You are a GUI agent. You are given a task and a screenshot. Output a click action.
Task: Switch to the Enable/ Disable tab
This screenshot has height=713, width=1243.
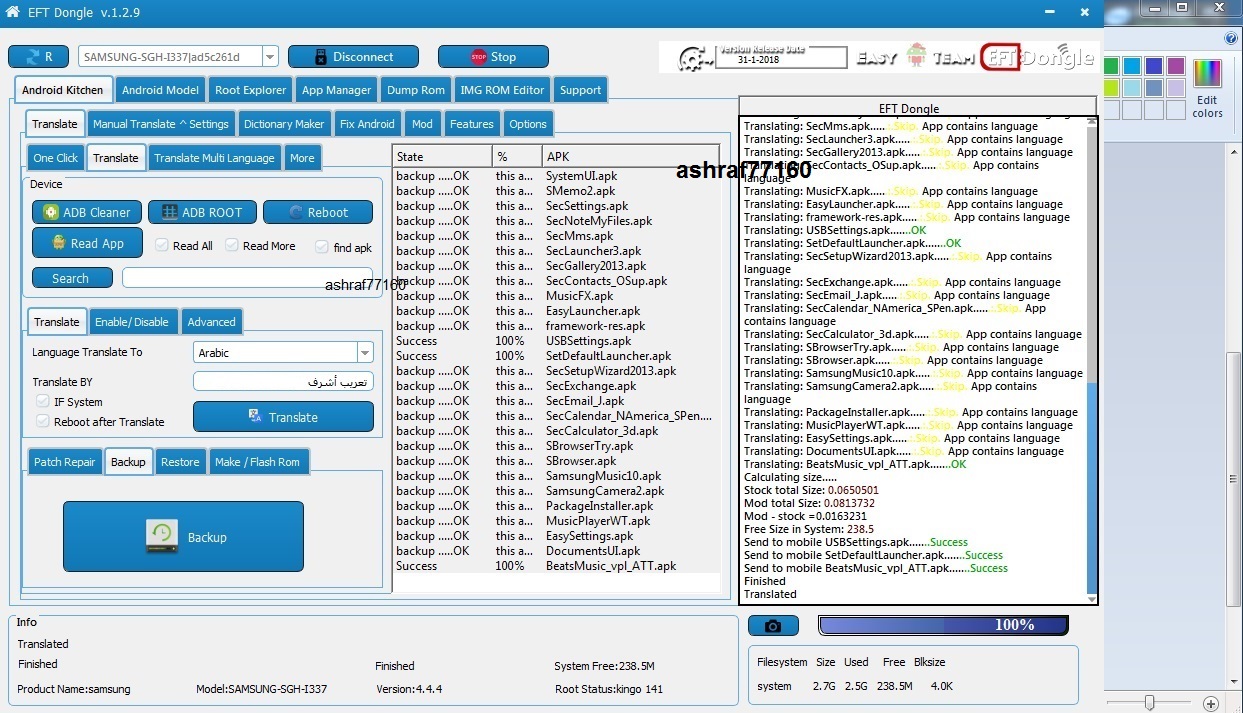132,321
